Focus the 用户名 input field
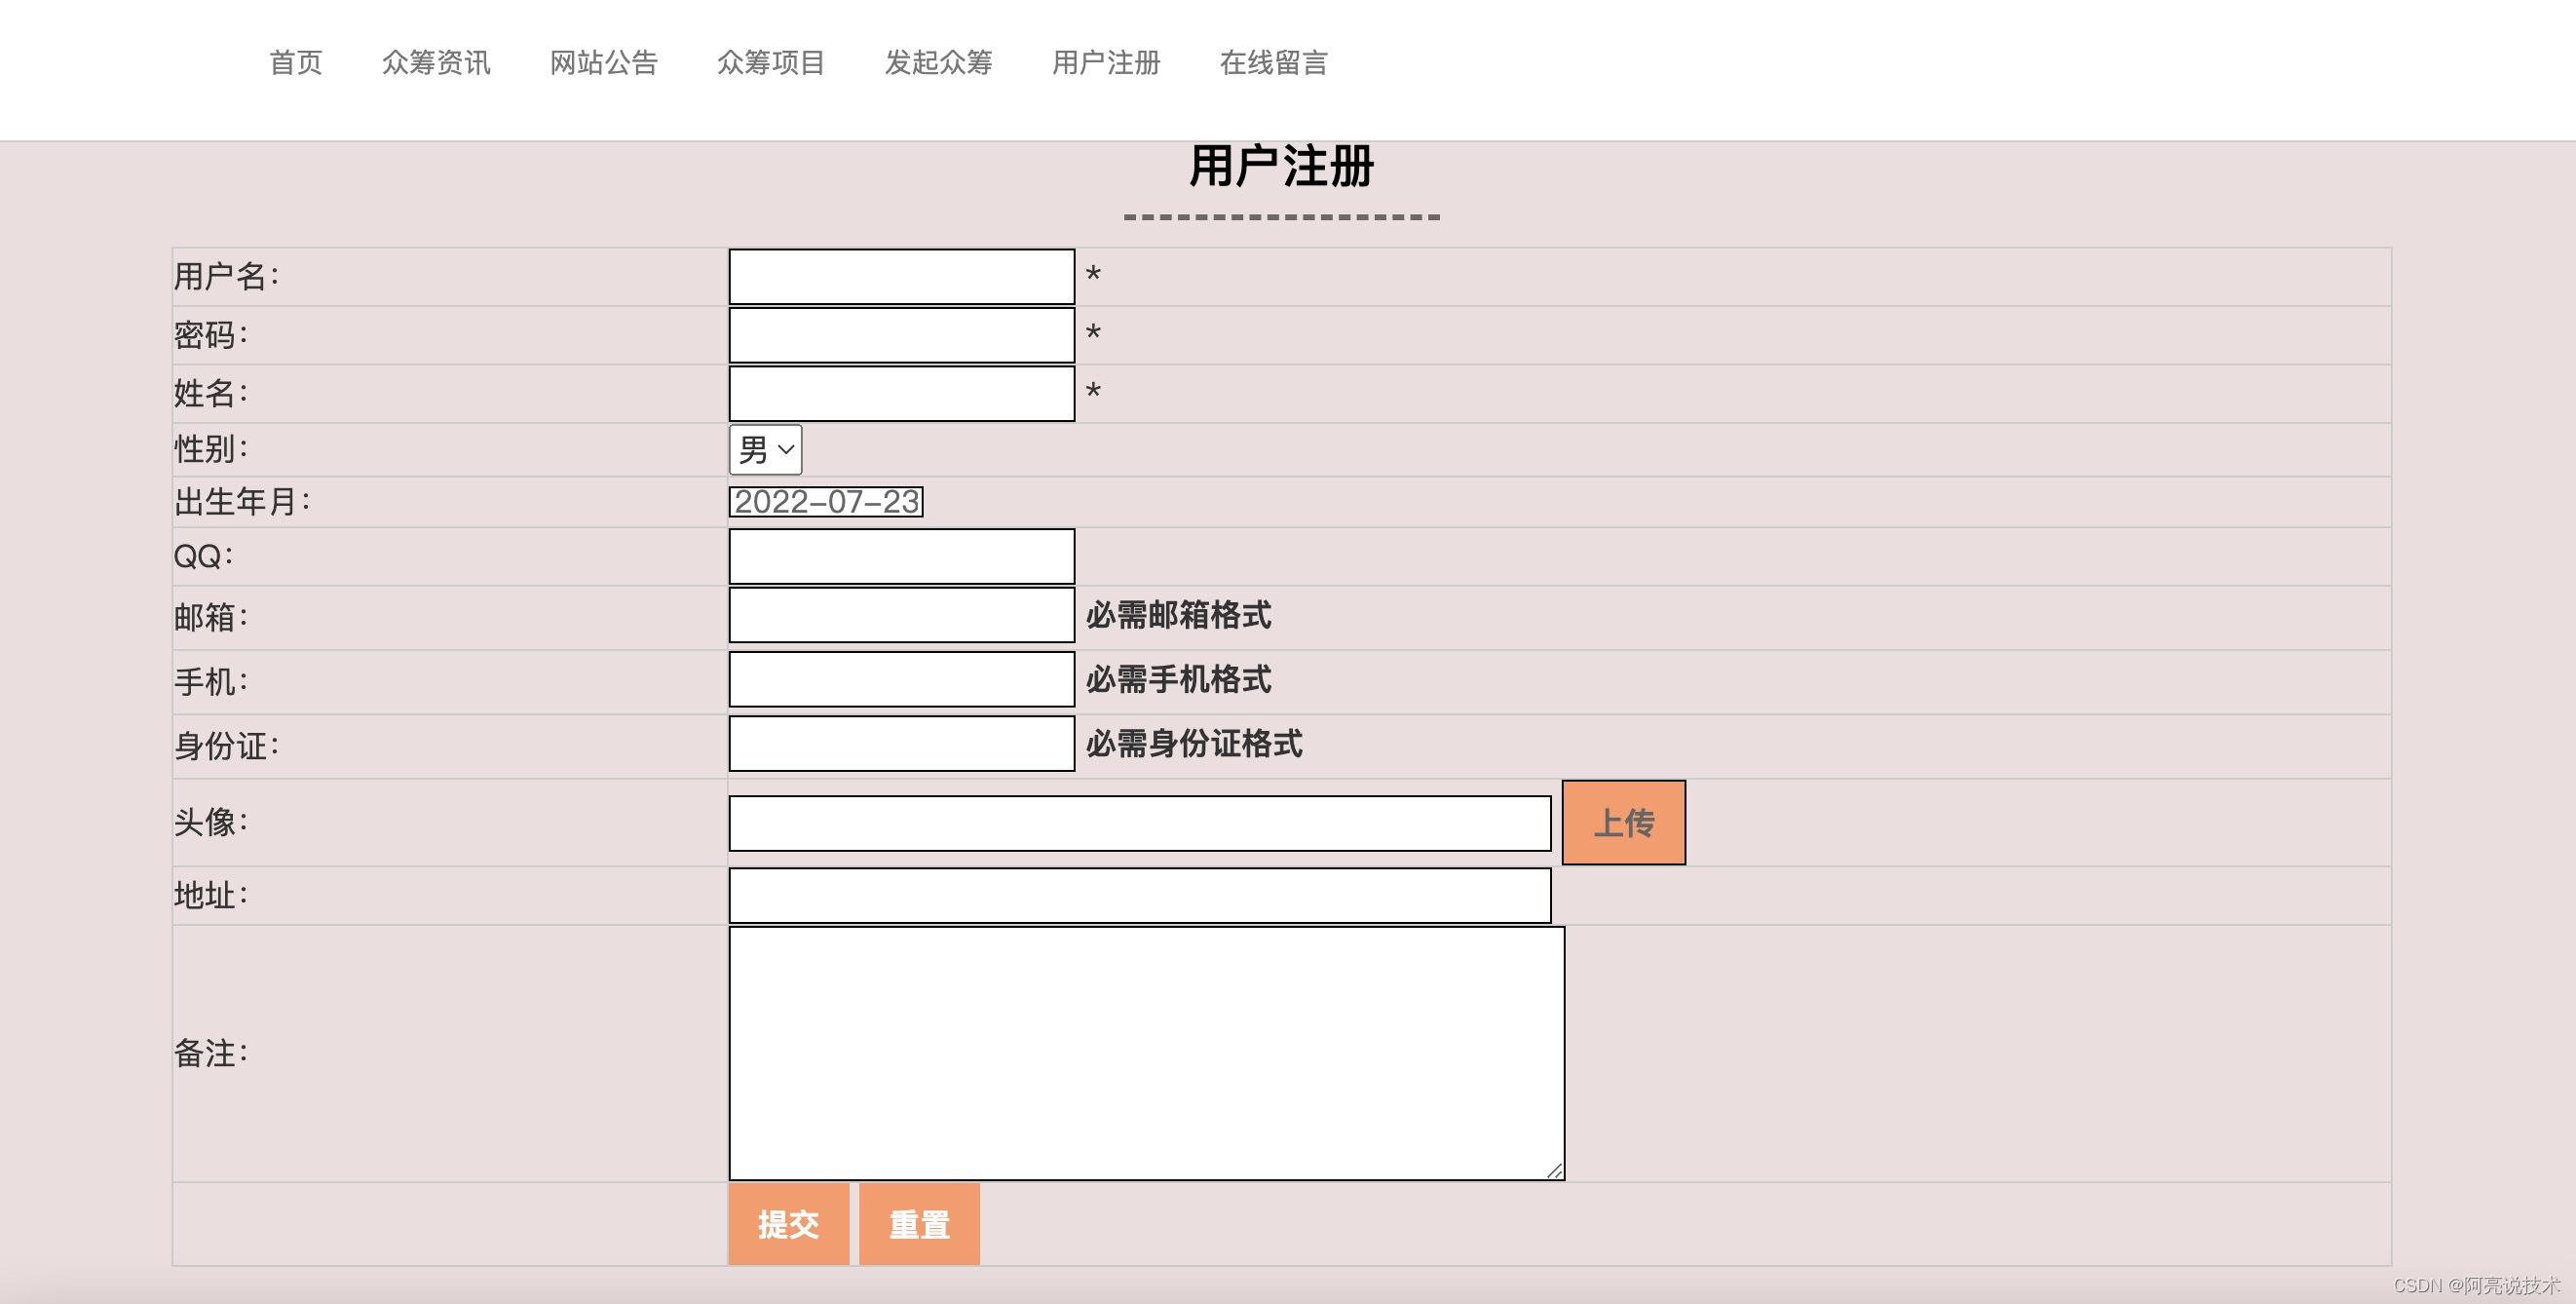 (901, 277)
